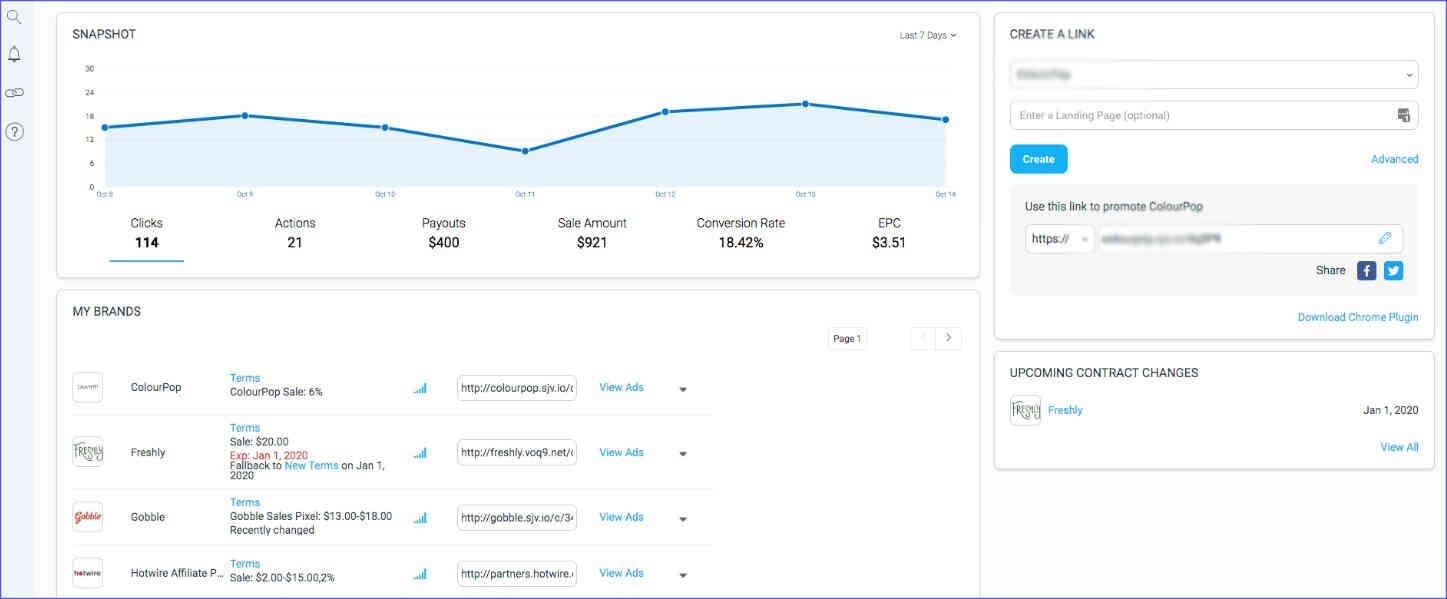Download the Chrome Plugin
The width and height of the screenshot is (1447, 599).
[x=1358, y=317]
